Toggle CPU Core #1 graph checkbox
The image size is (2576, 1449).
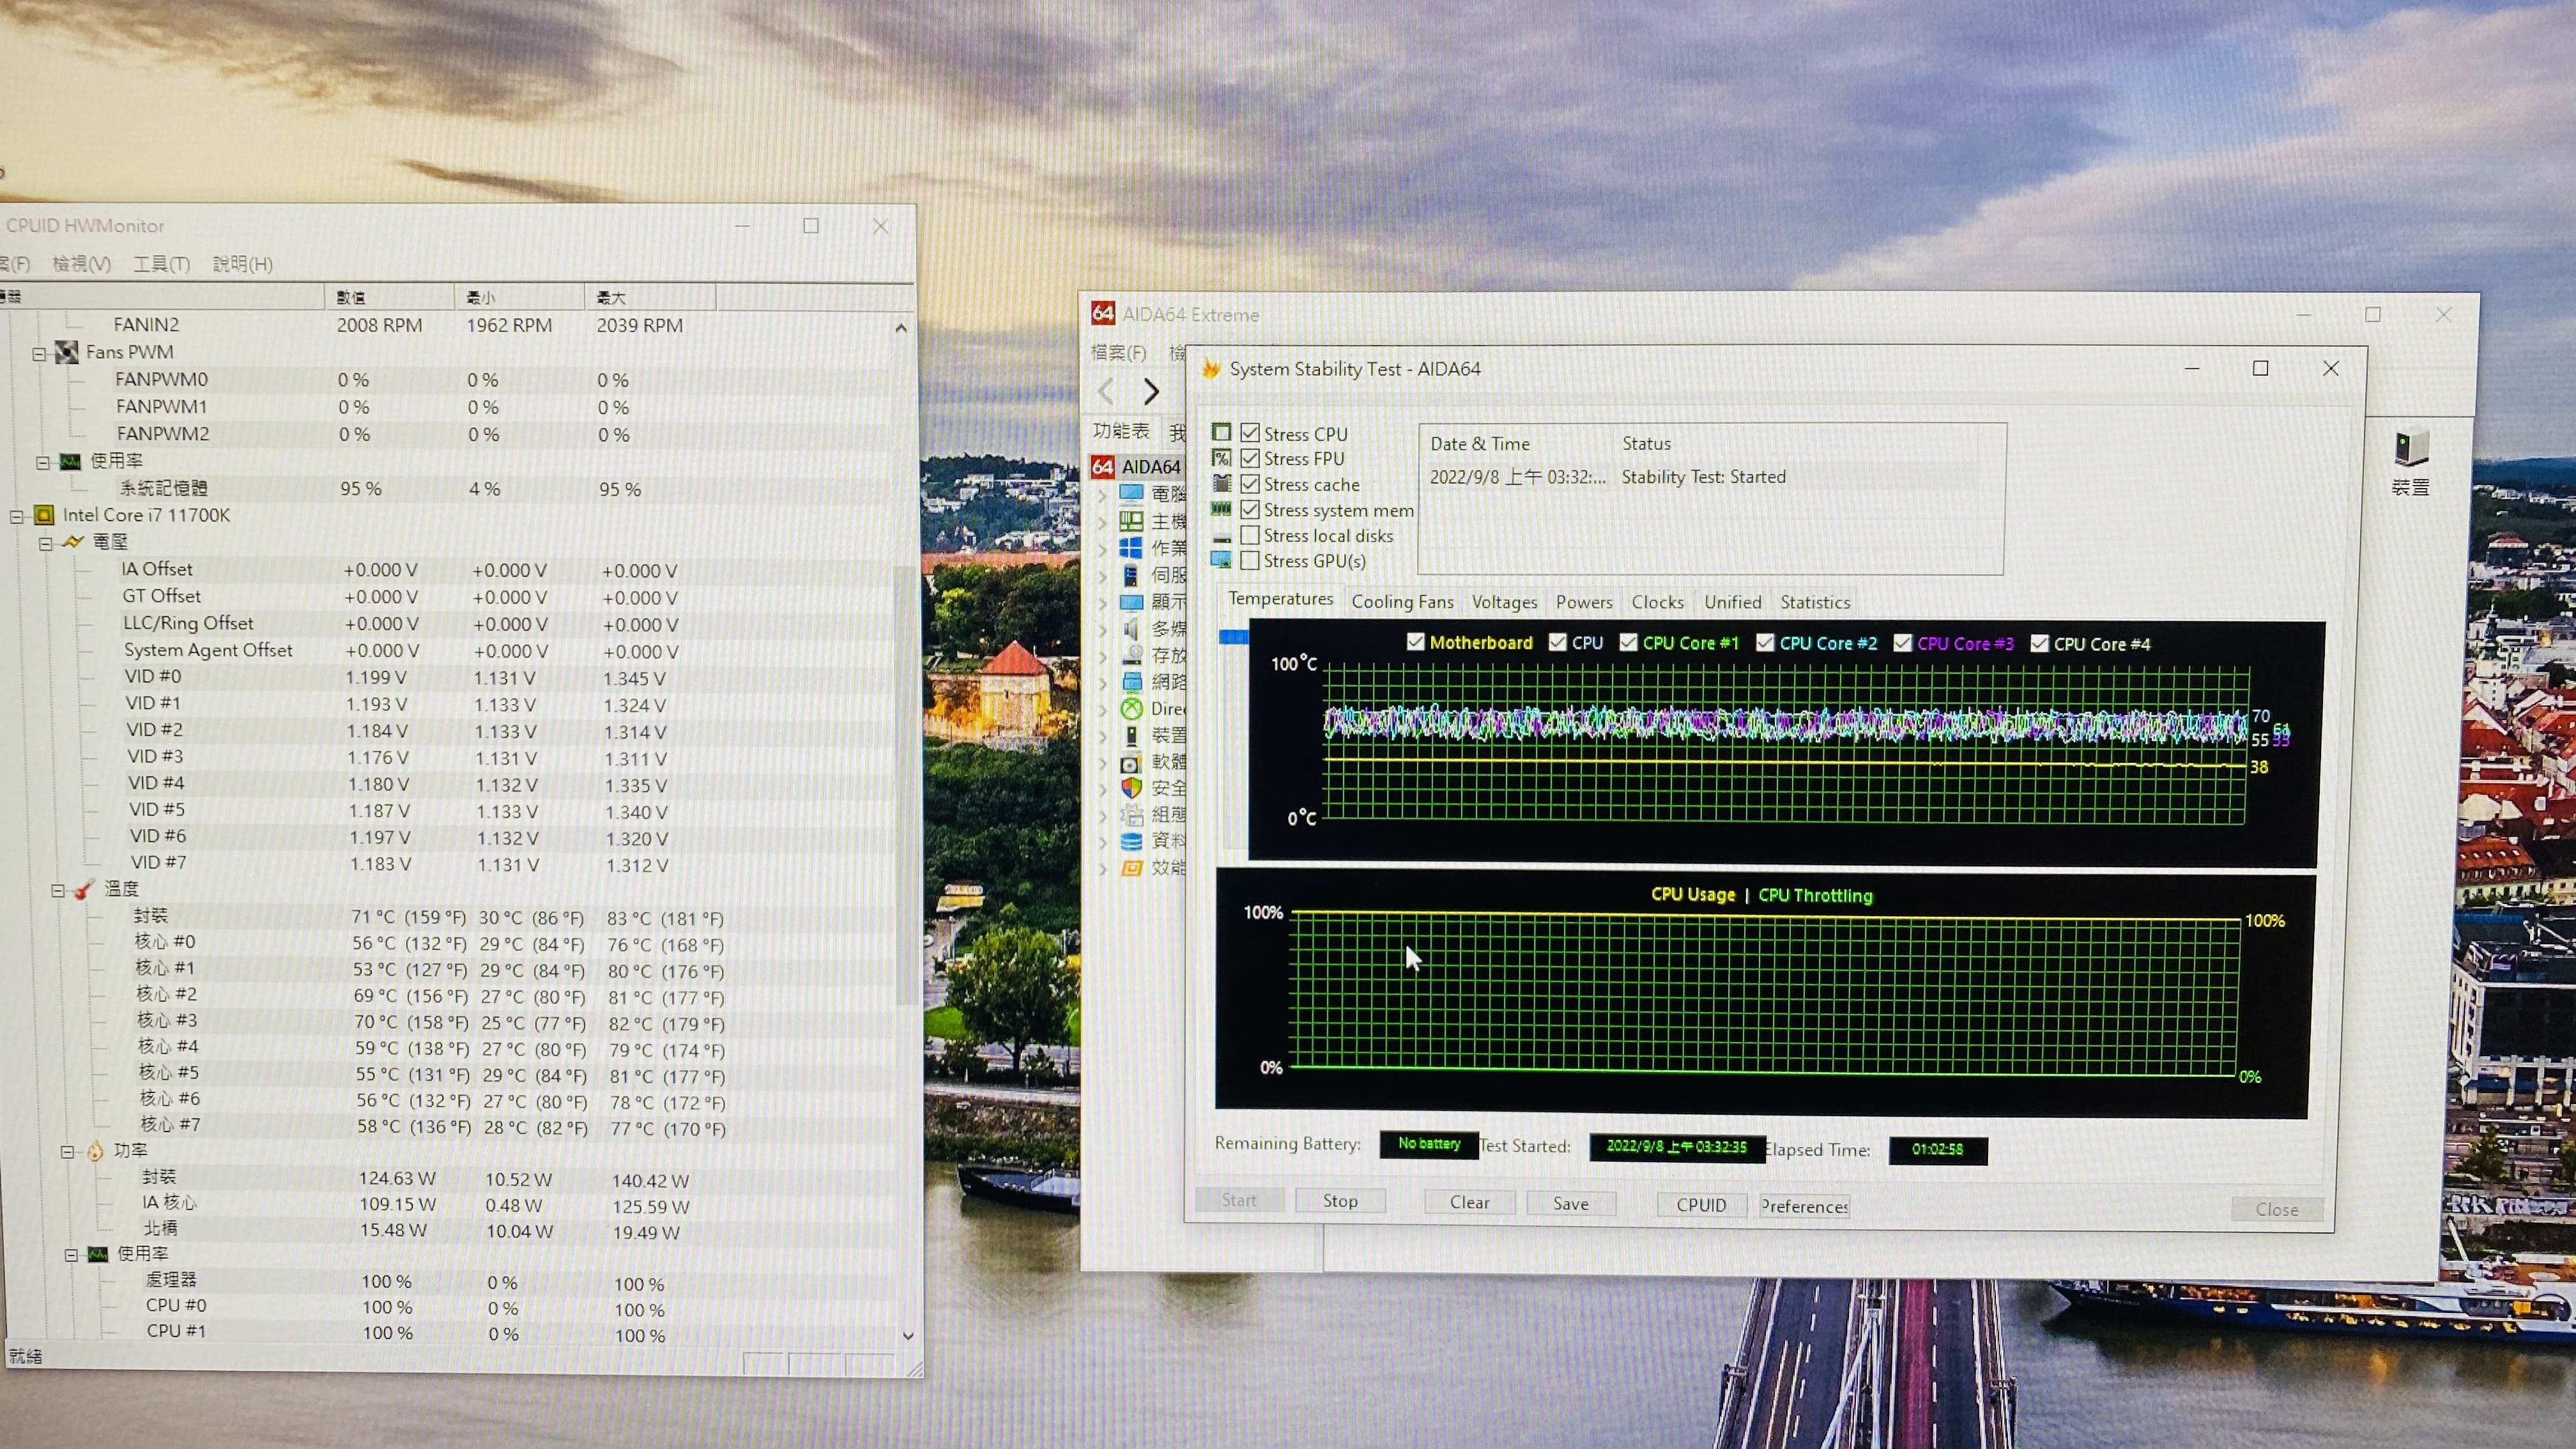(x=1628, y=642)
